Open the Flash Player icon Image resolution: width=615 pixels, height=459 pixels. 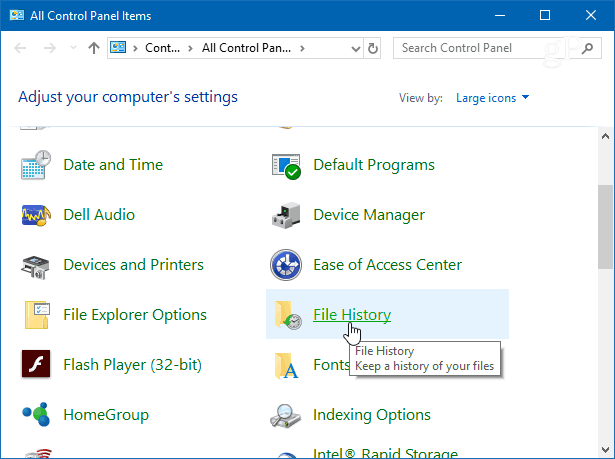coord(36,364)
